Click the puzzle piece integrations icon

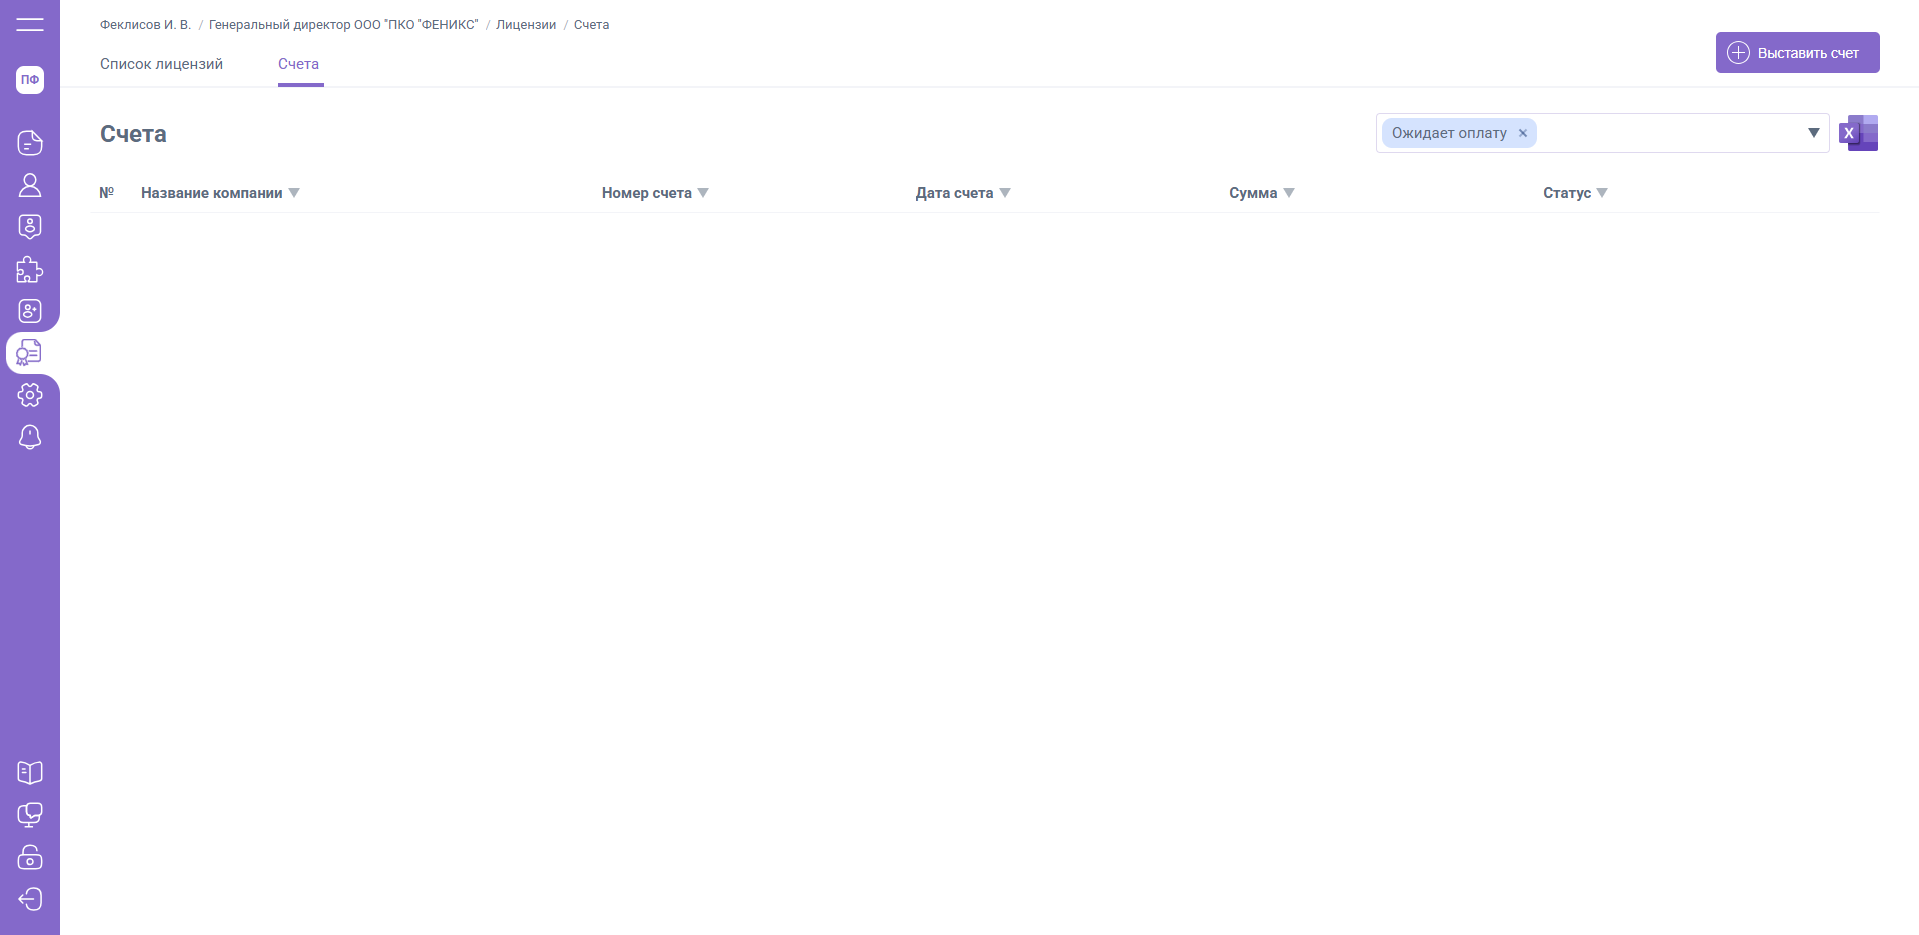pyautogui.click(x=30, y=270)
